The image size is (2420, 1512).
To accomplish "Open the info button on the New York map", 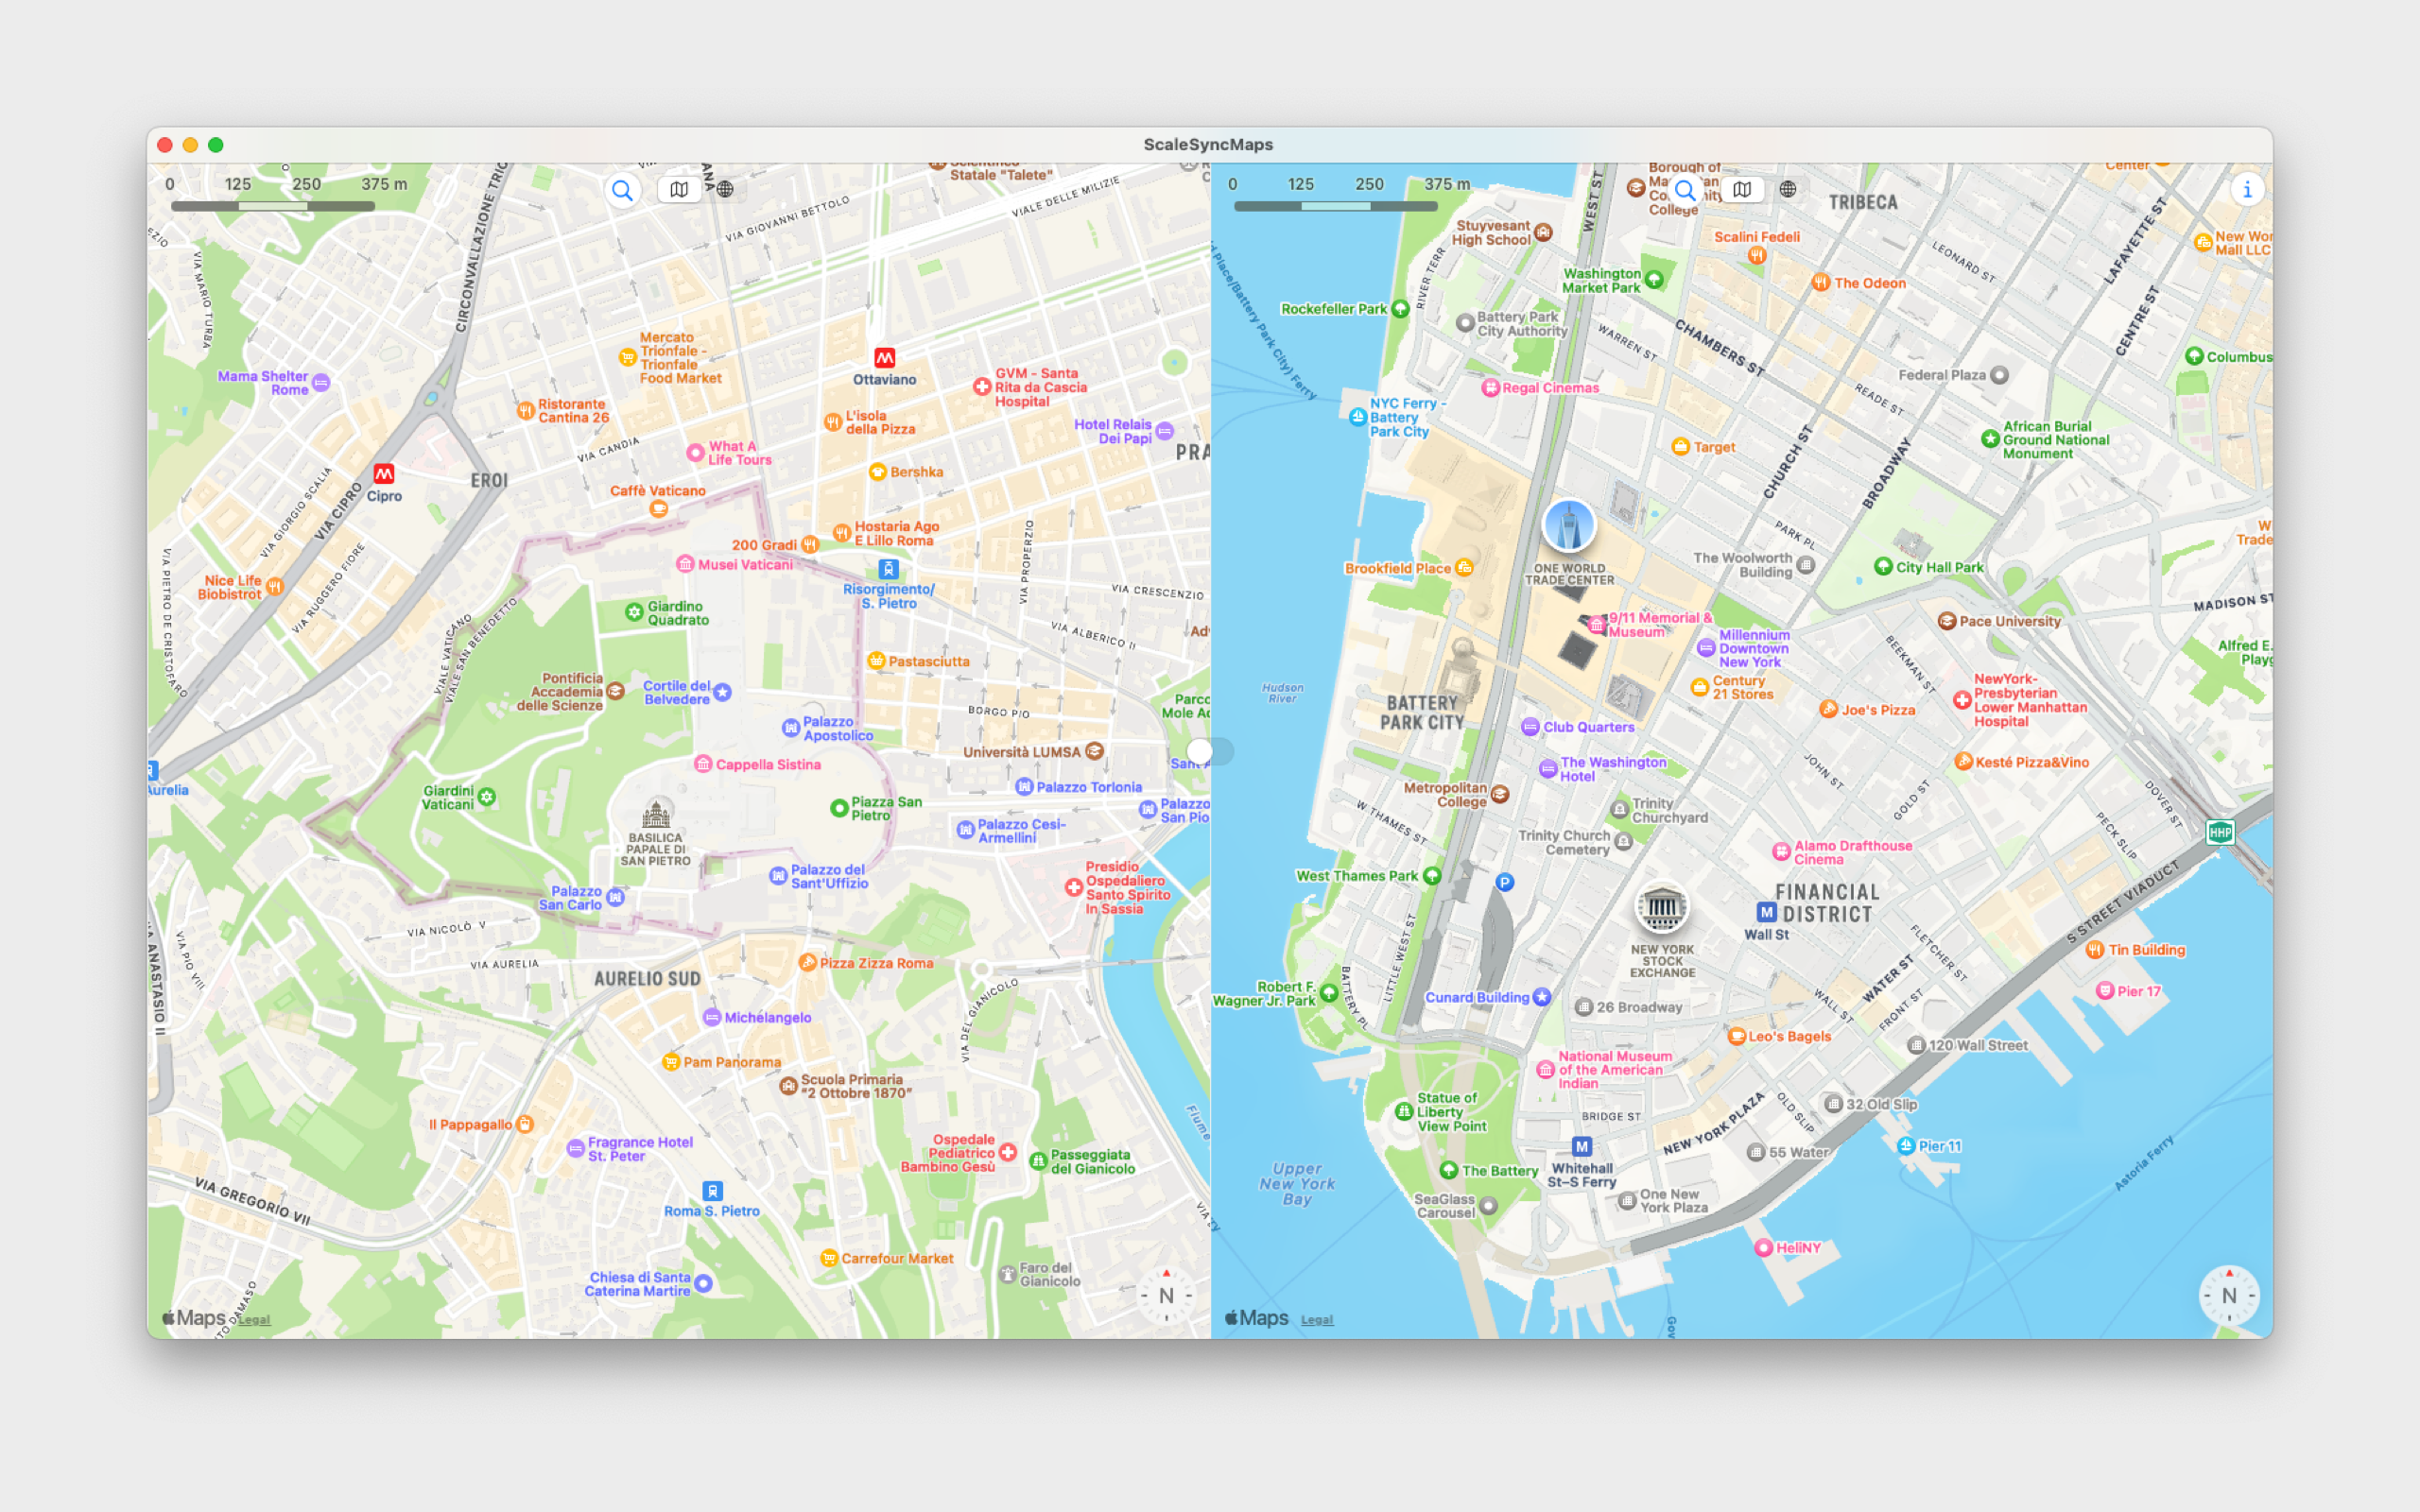I will point(2246,190).
